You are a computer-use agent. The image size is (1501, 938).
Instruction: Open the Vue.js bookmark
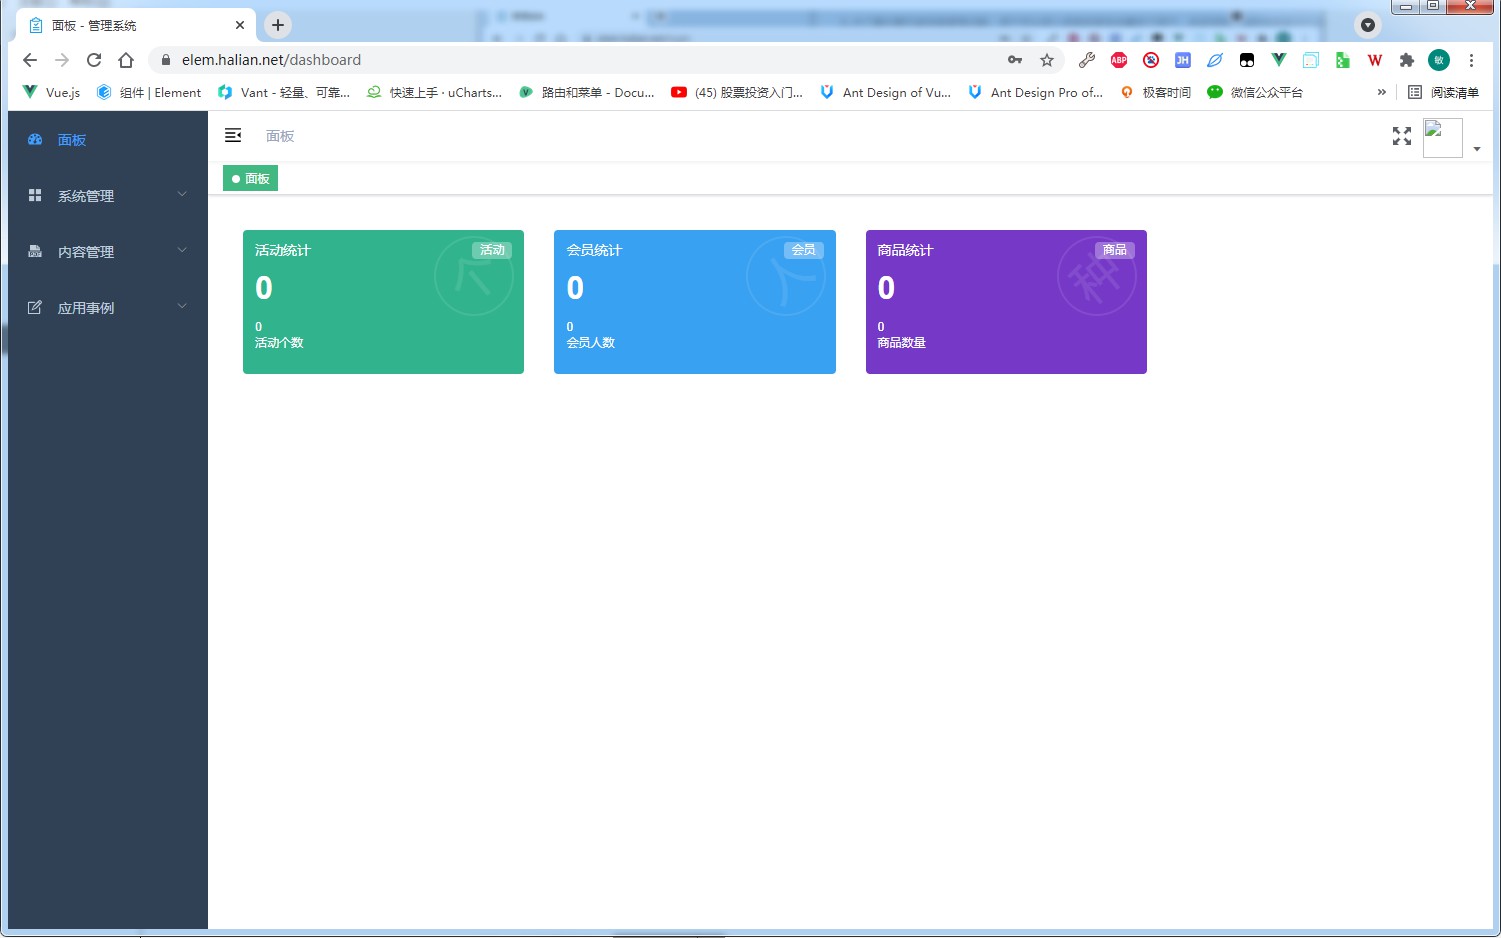pyautogui.click(x=51, y=92)
